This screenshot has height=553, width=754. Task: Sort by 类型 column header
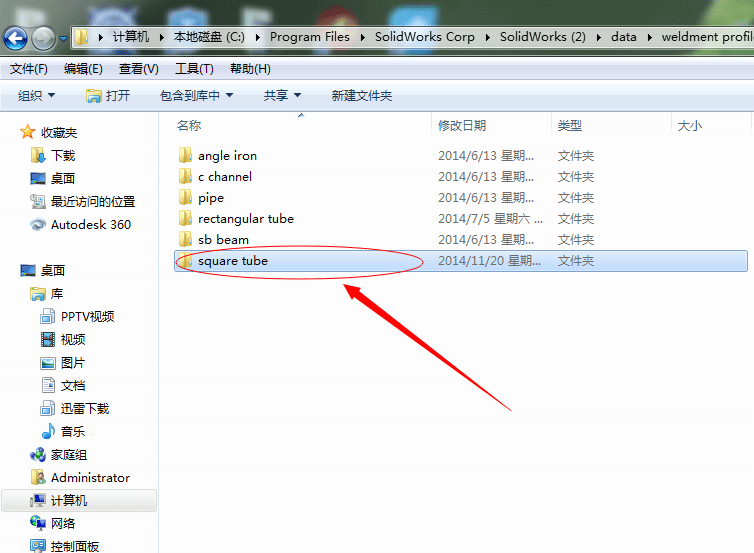[x=569, y=126]
